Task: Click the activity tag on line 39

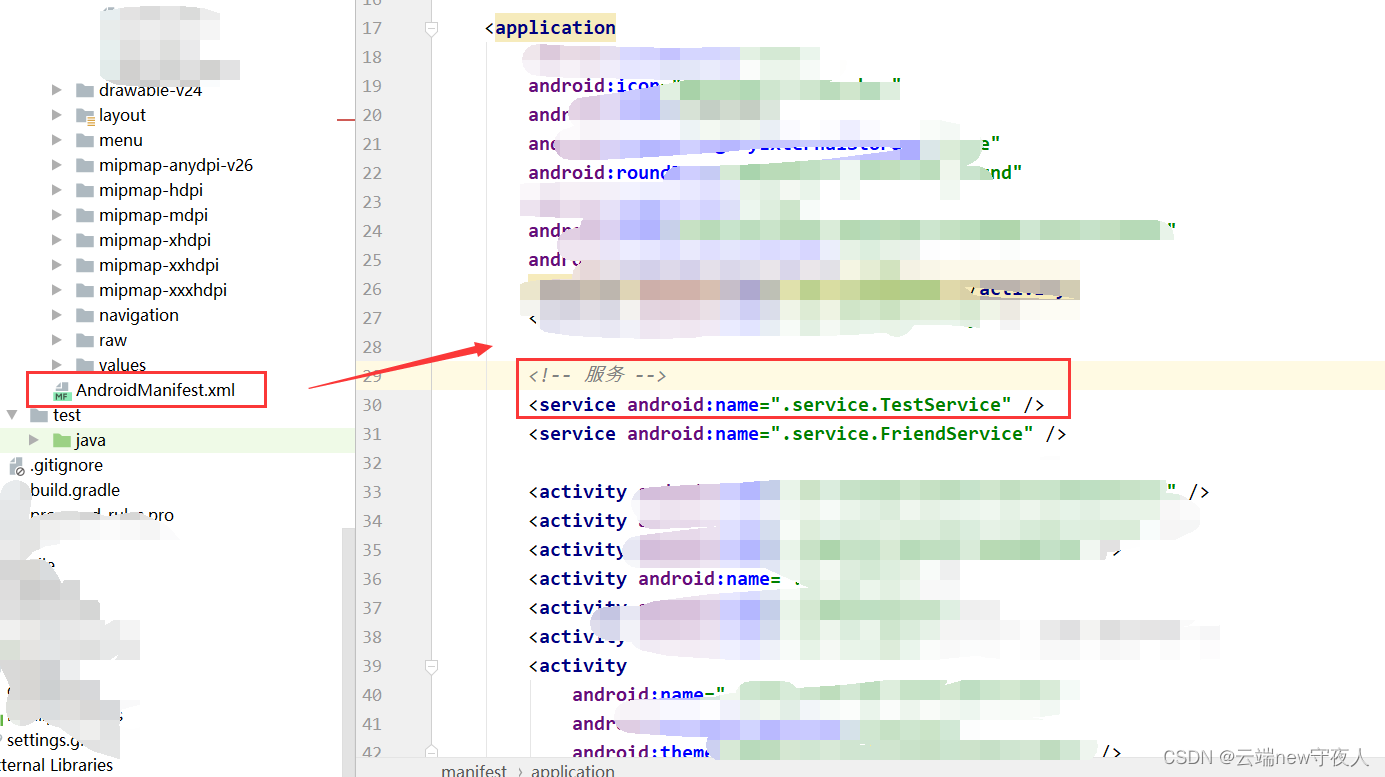Action: pos(583,666)
